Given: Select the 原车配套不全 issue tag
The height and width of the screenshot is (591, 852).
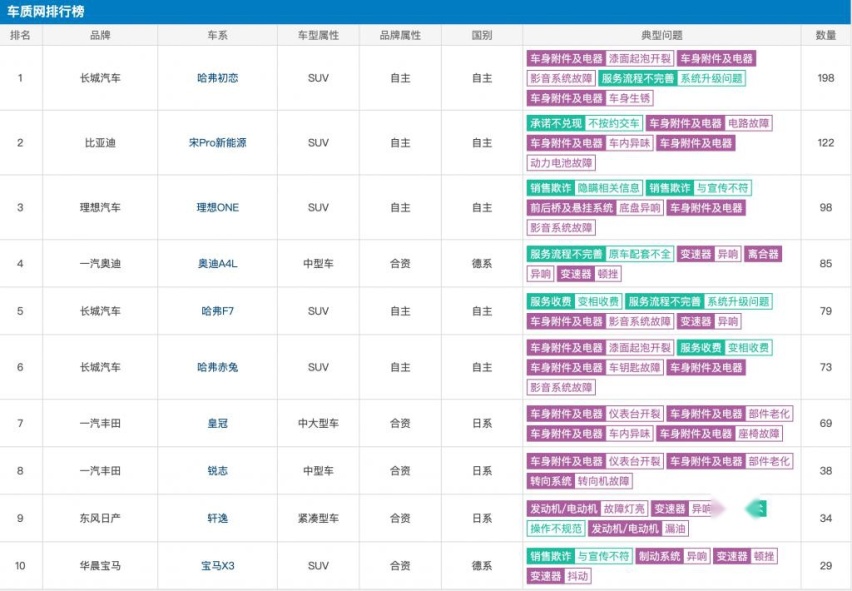Looking at the screenshot, I should pyautogui.click(x=639, y=254).
